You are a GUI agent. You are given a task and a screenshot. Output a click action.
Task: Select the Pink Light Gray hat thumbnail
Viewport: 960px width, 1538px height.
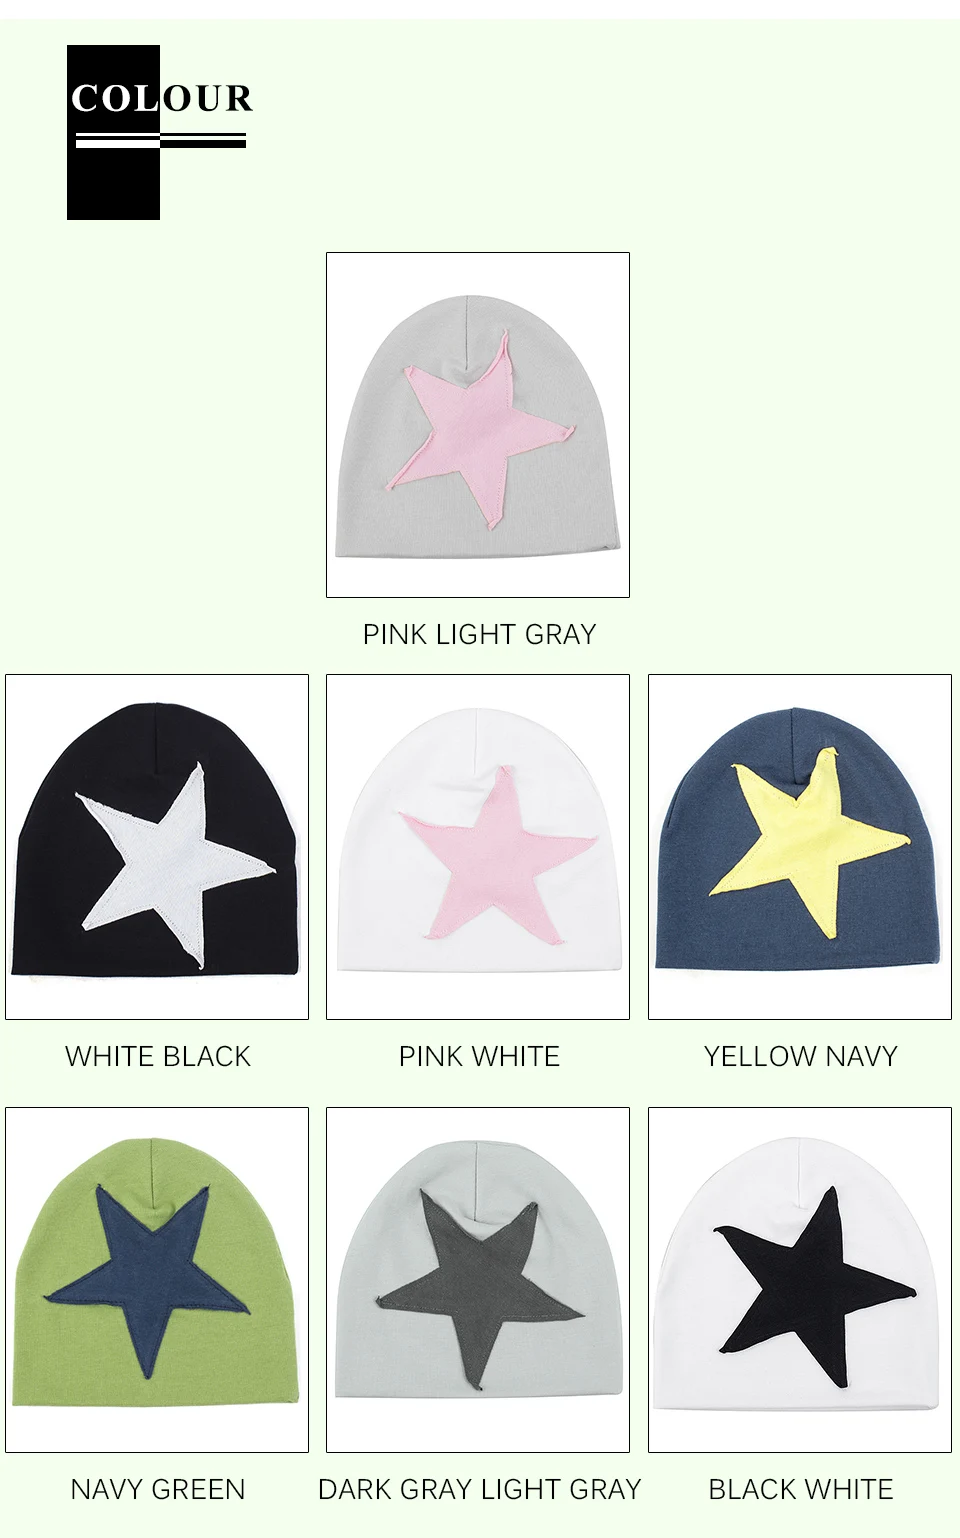click(x=478, y=425)
